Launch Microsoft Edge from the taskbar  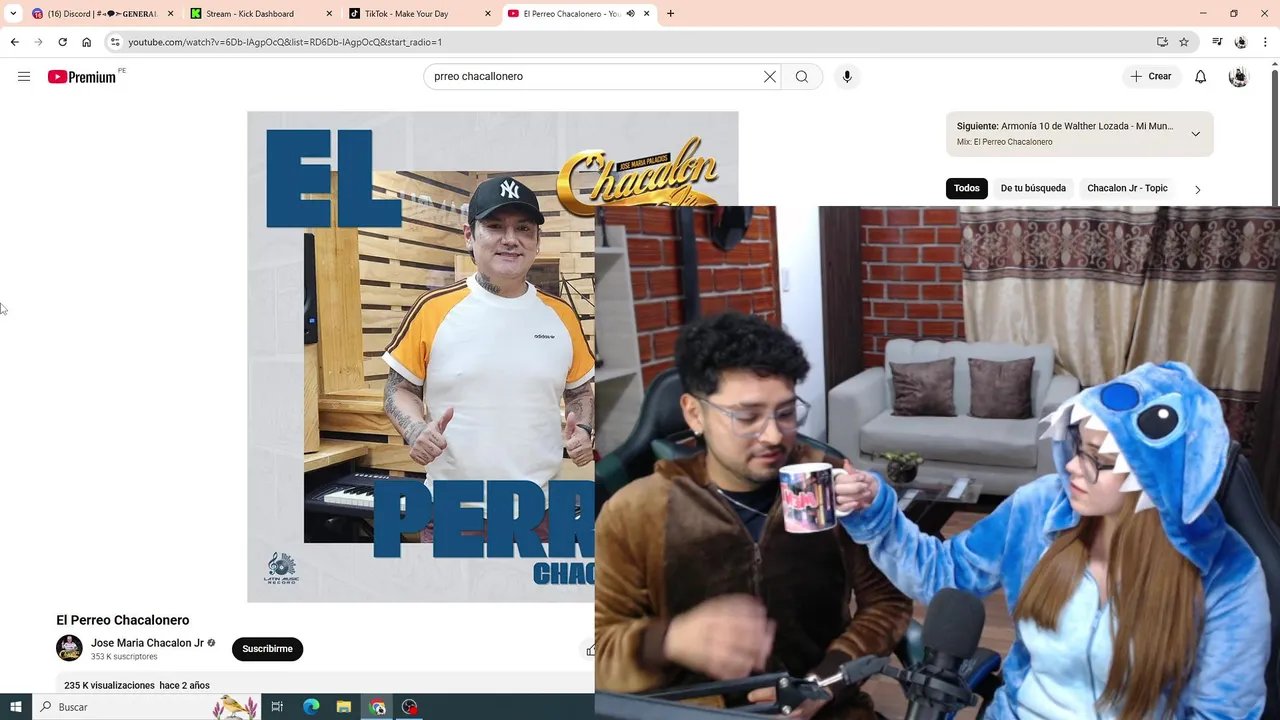coord(311,707)
